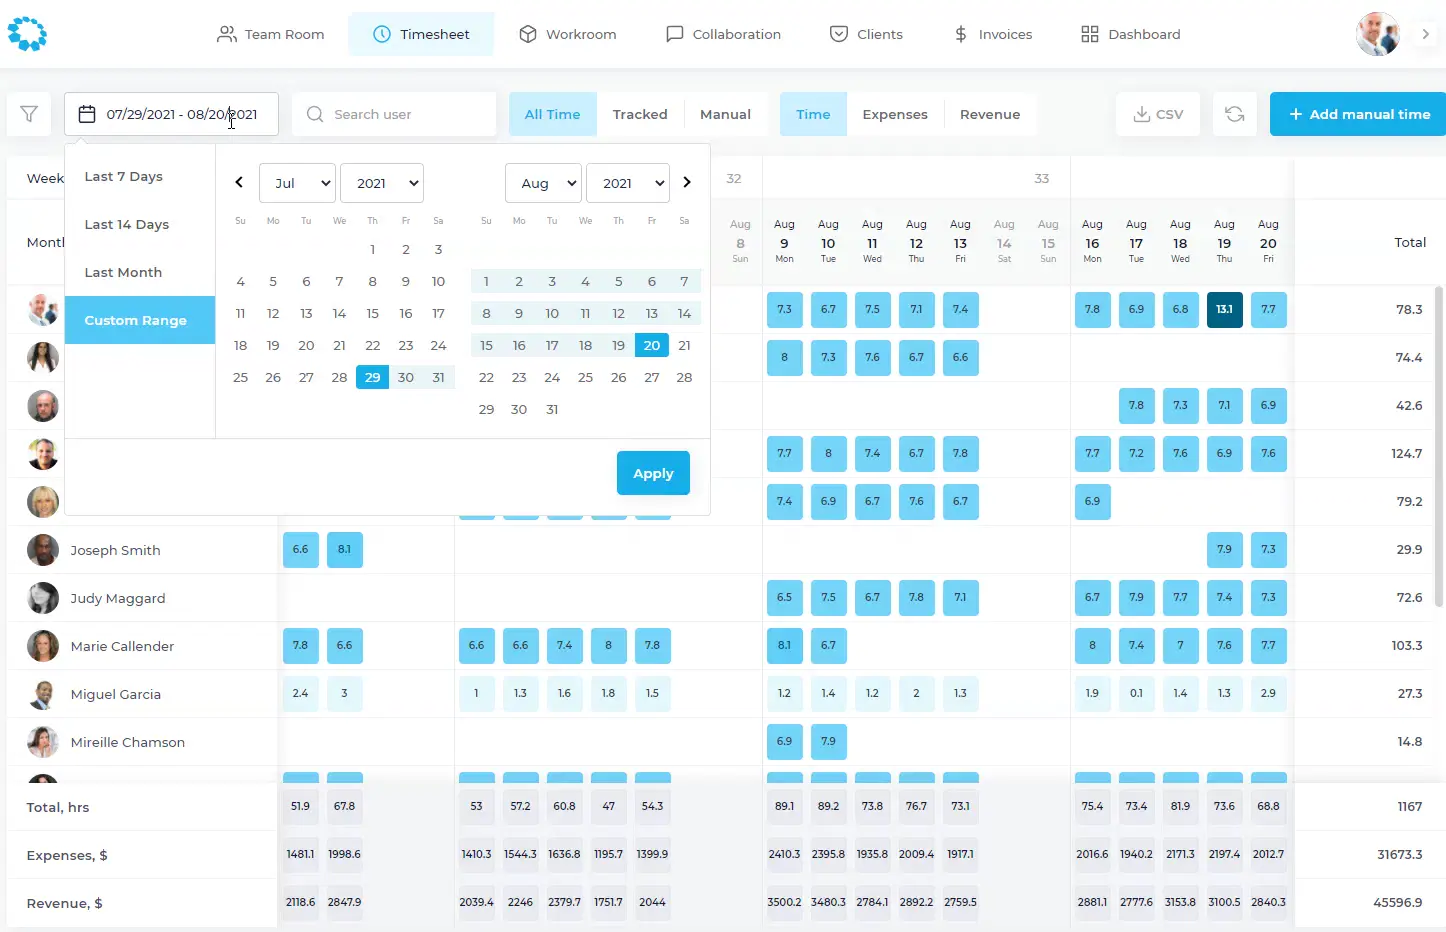Switch to Tracked time filter
The height and width of the screenshot is (932, 1446).
[x=640, y=114]
